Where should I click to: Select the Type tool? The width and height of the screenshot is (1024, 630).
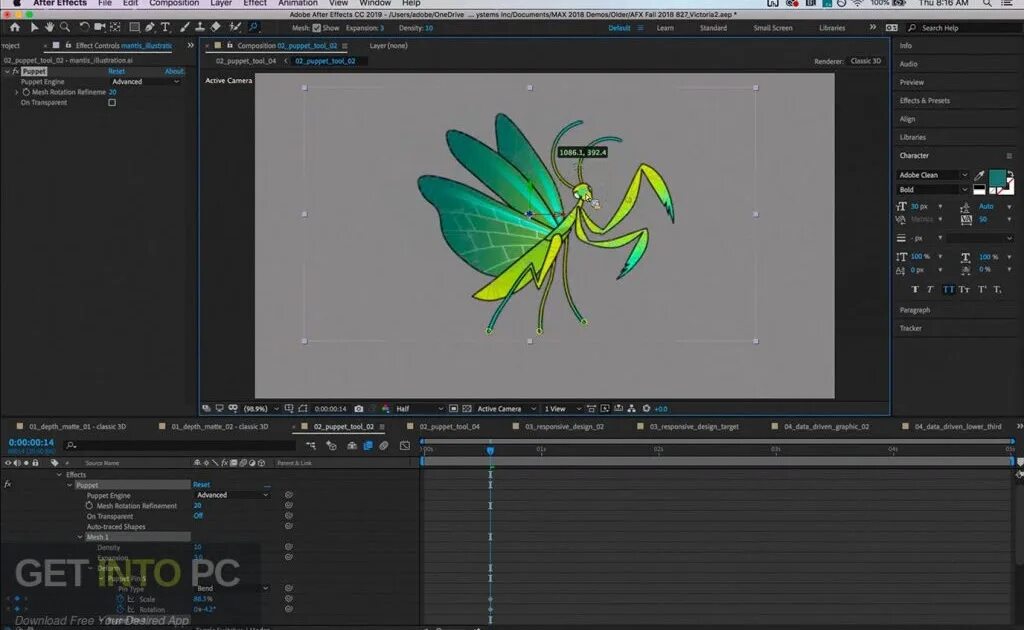pos(165,27)
